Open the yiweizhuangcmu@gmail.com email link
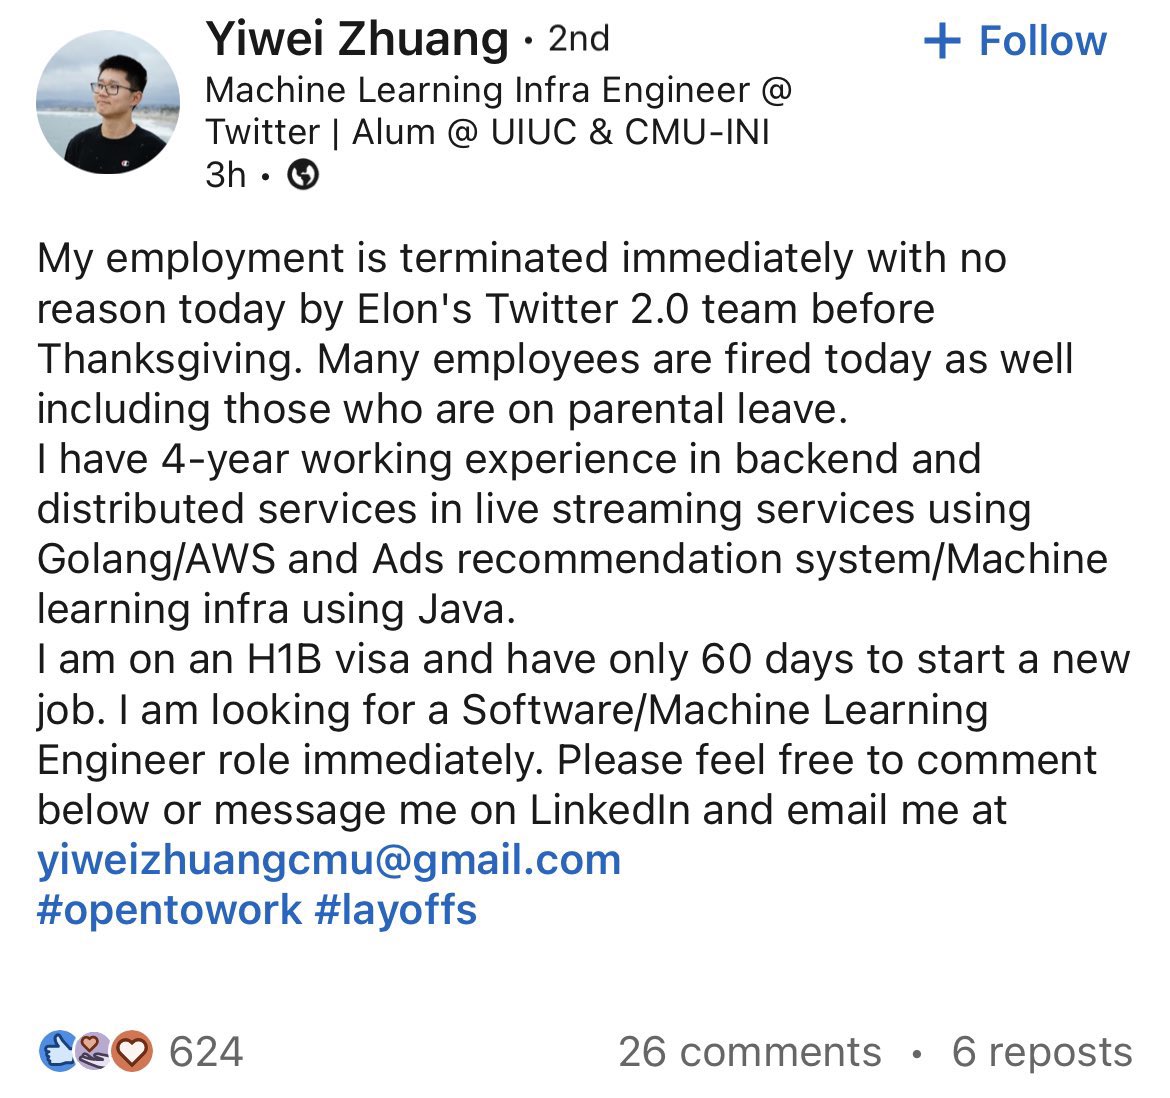The height and width of the screenshot is (1098, 1170). tap(329, 860)
